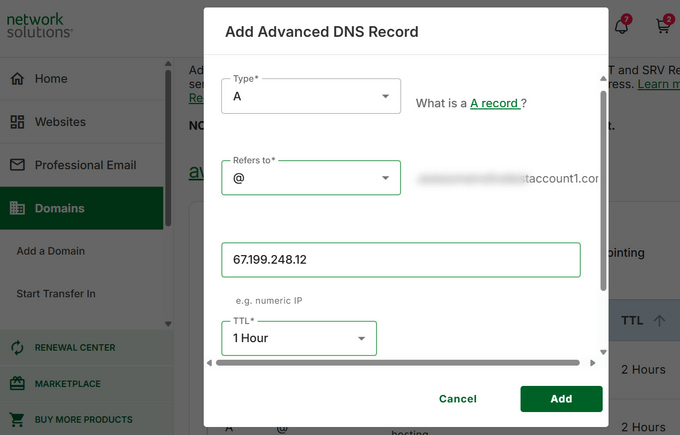Click the Professional Email envelope icon
680x435 pixels.
17,165
